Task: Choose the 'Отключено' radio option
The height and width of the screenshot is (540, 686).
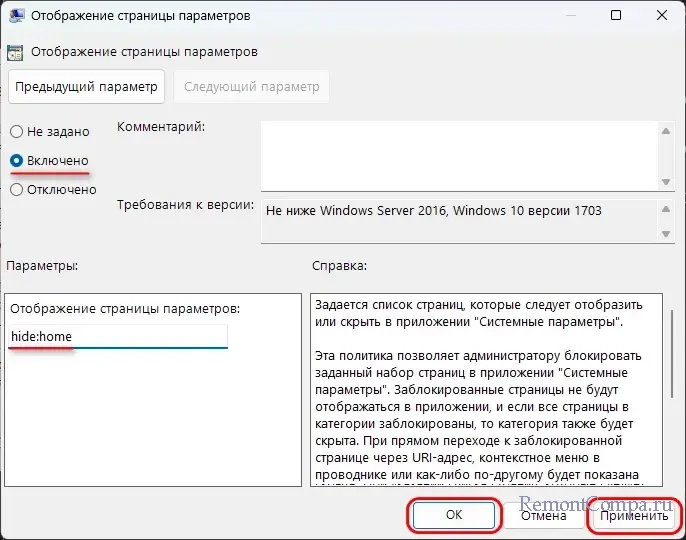Action: (17, 190)
